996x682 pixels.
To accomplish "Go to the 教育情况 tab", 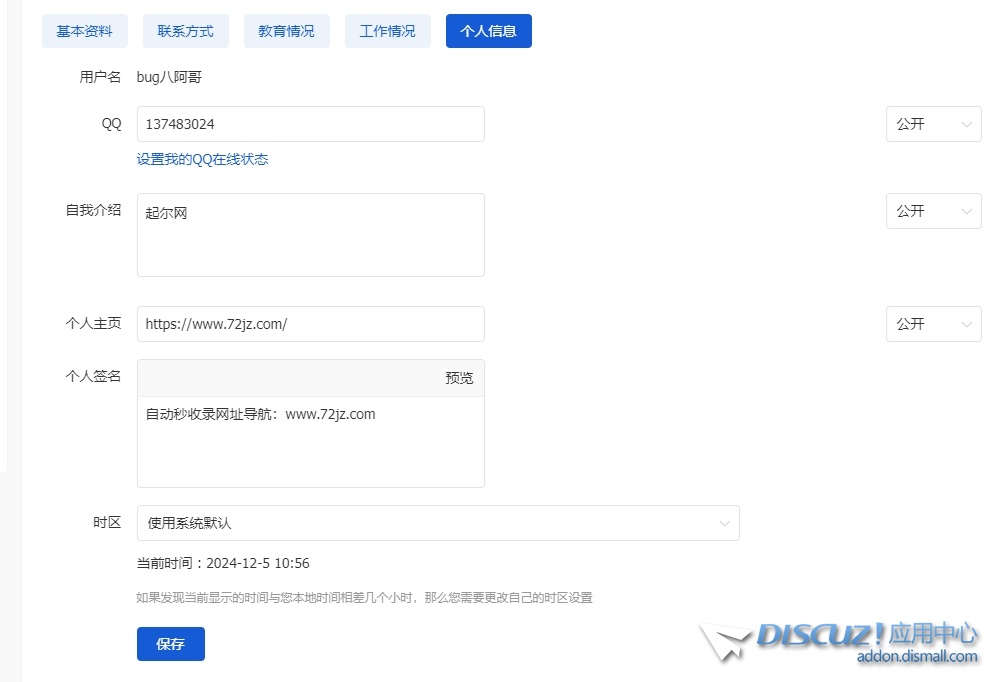I will tap(286, 31).
